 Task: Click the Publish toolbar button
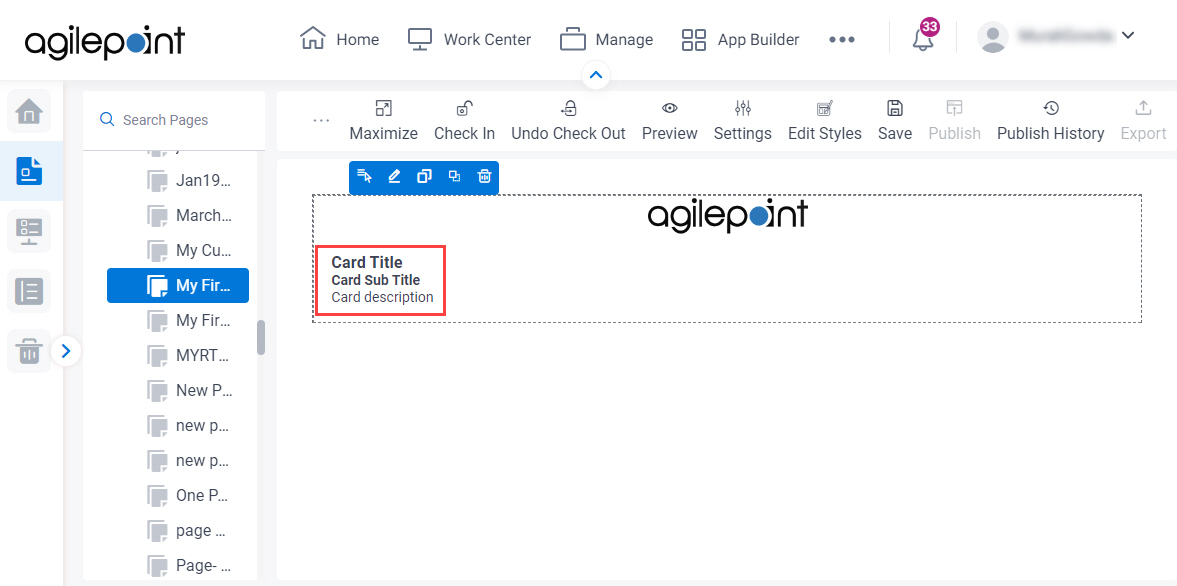click(955, 121)
